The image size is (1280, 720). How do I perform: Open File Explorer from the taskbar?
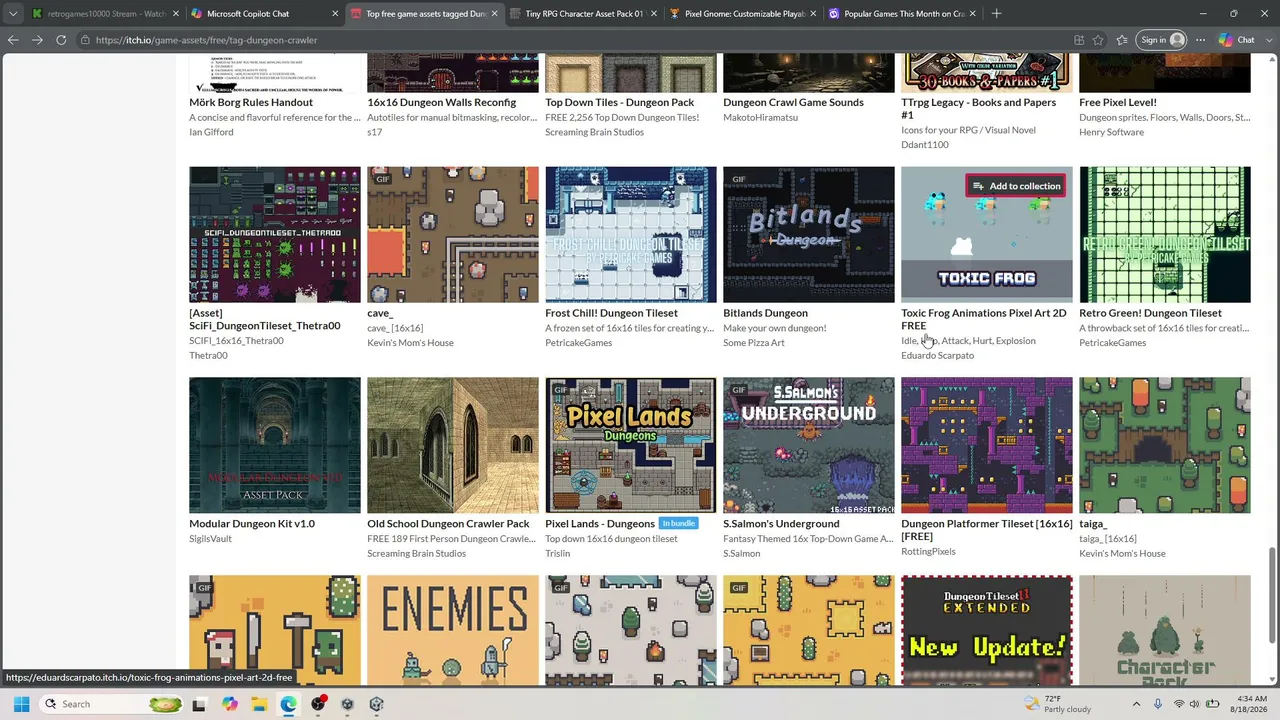tap(258, 704)
